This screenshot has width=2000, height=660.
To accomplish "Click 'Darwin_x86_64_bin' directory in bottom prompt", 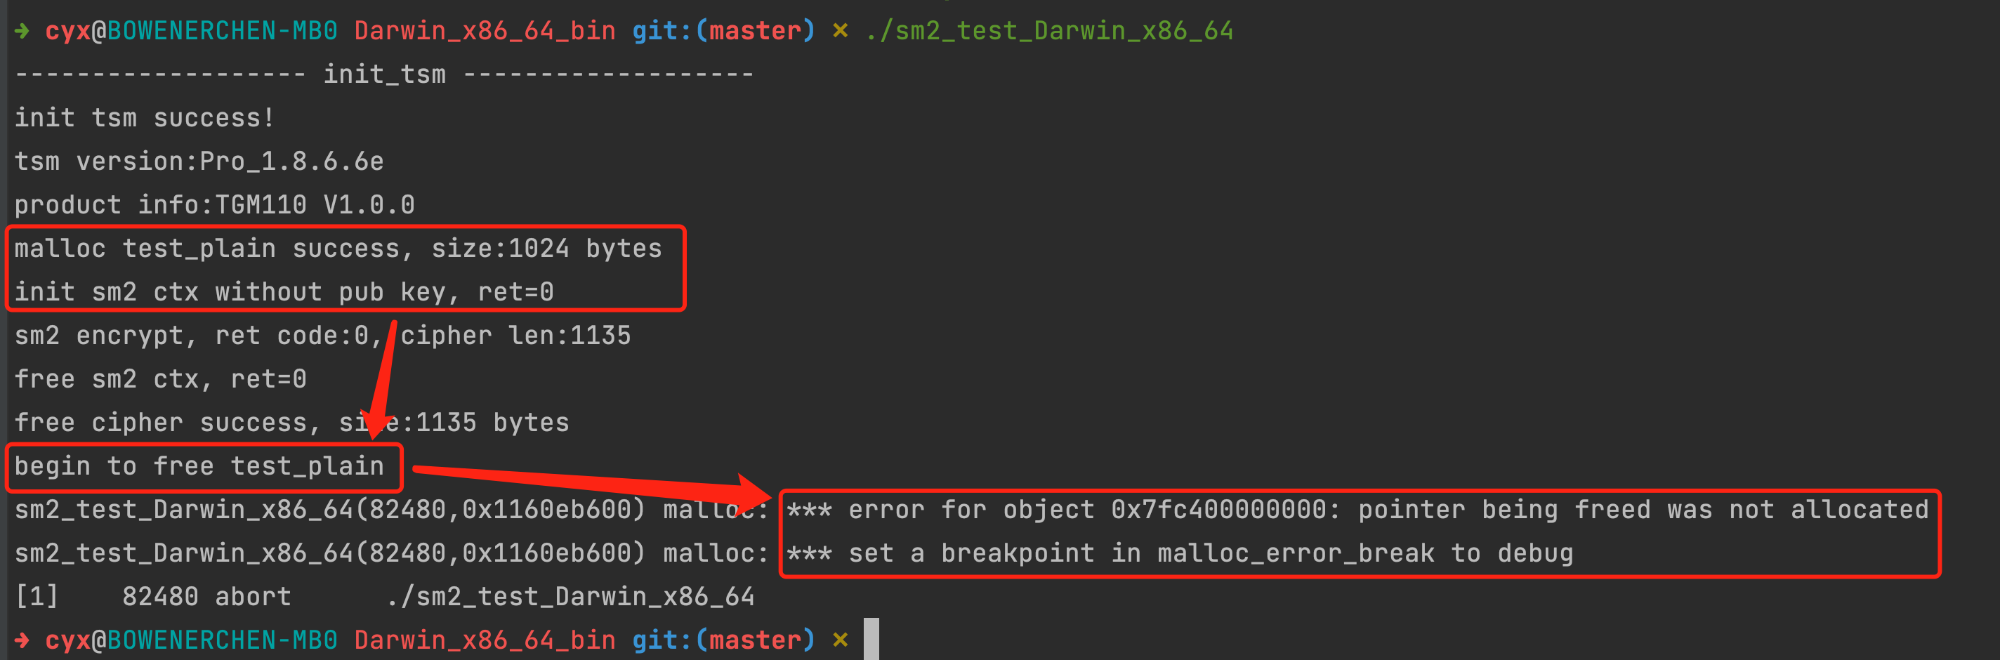I will tap(485, 640).
